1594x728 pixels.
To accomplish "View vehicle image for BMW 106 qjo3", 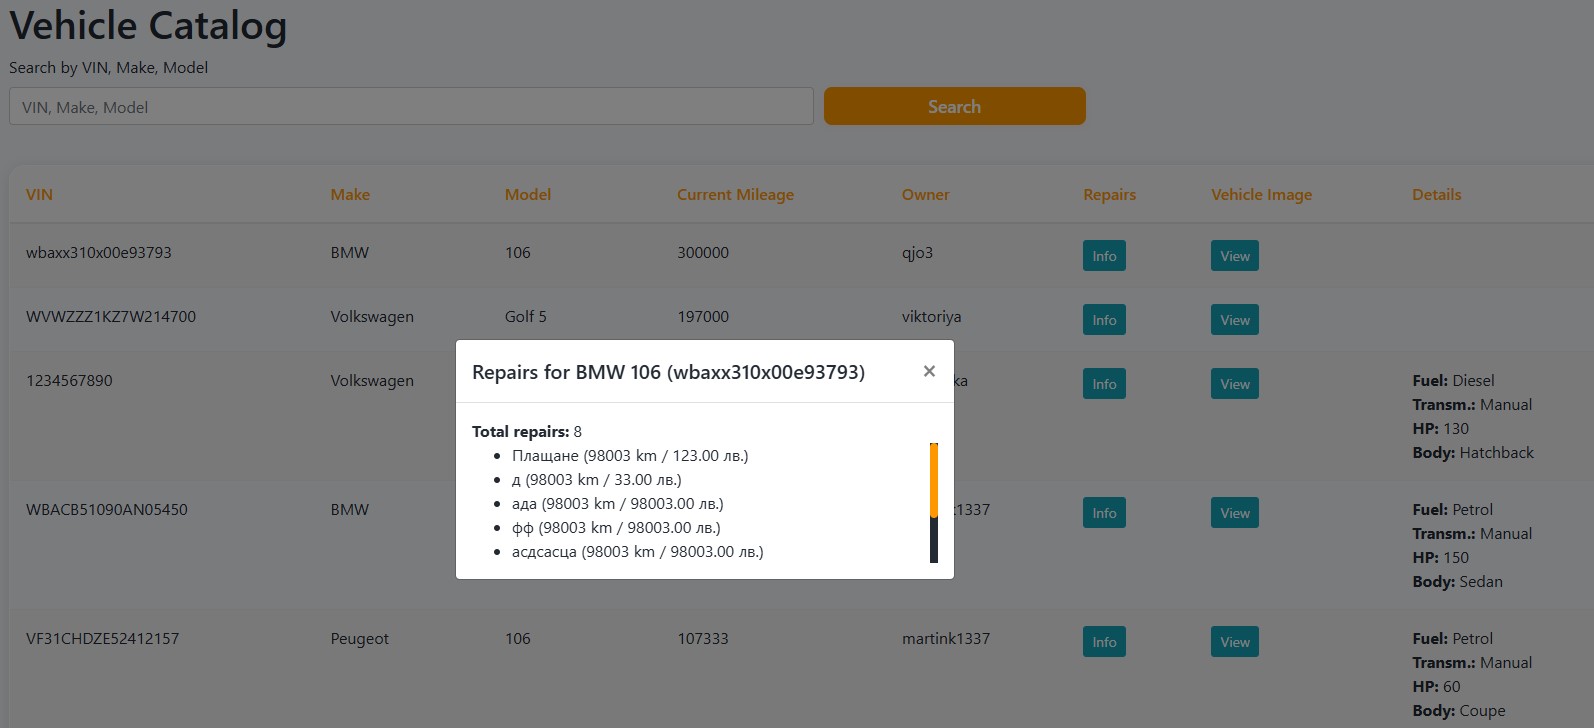I will (1234, 256).
